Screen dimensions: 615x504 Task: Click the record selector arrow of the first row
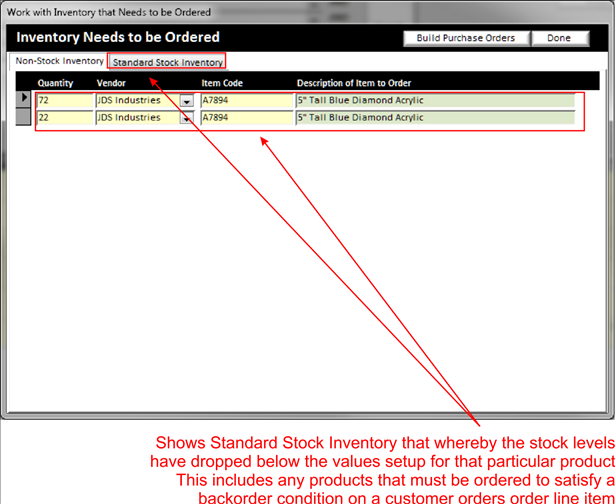click(x=24, y=98)
